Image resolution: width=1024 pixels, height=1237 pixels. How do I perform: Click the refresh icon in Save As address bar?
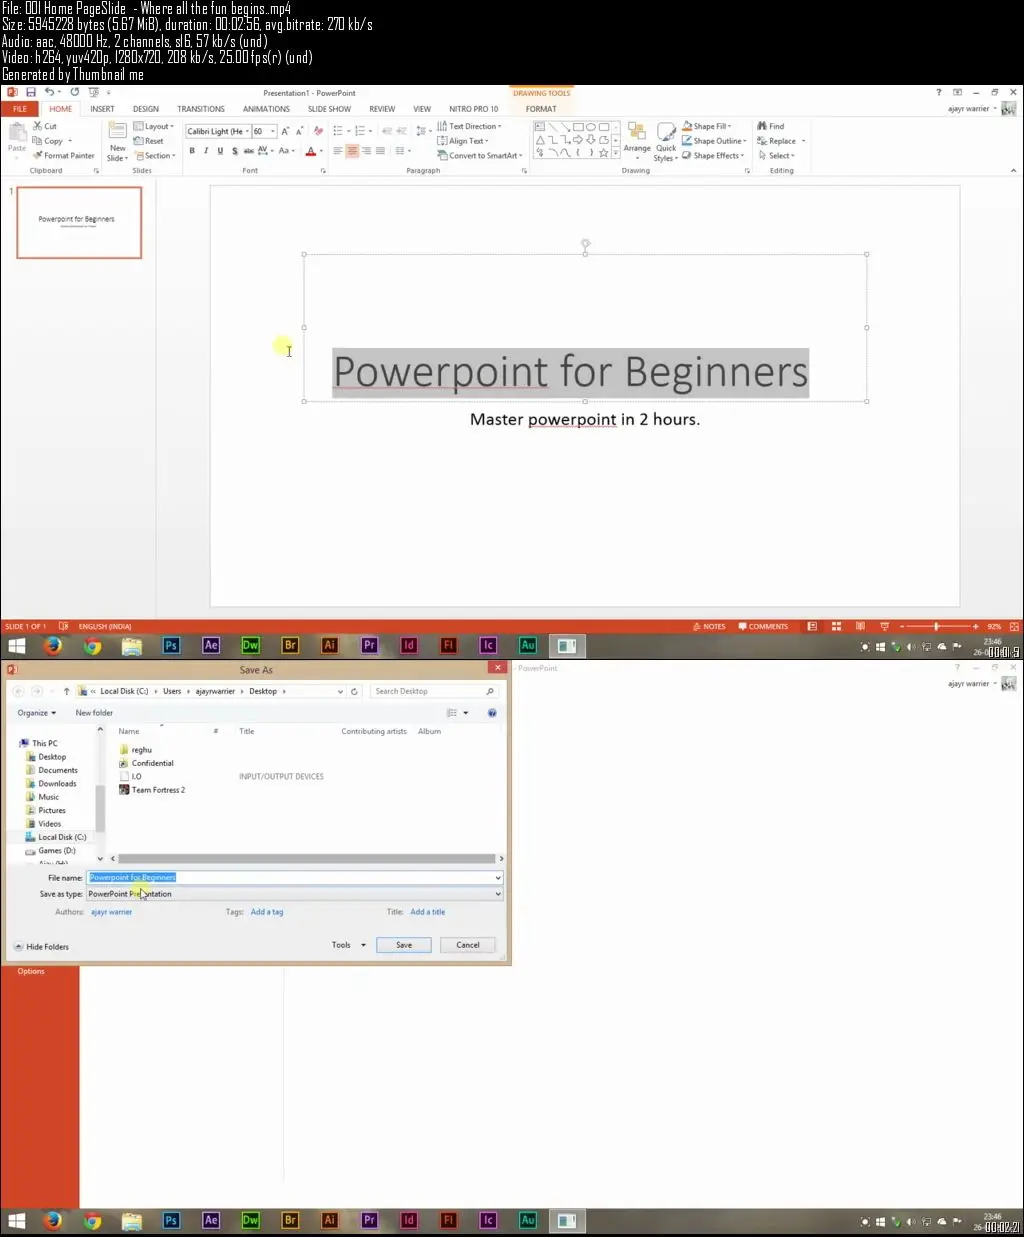coord(354,691)
